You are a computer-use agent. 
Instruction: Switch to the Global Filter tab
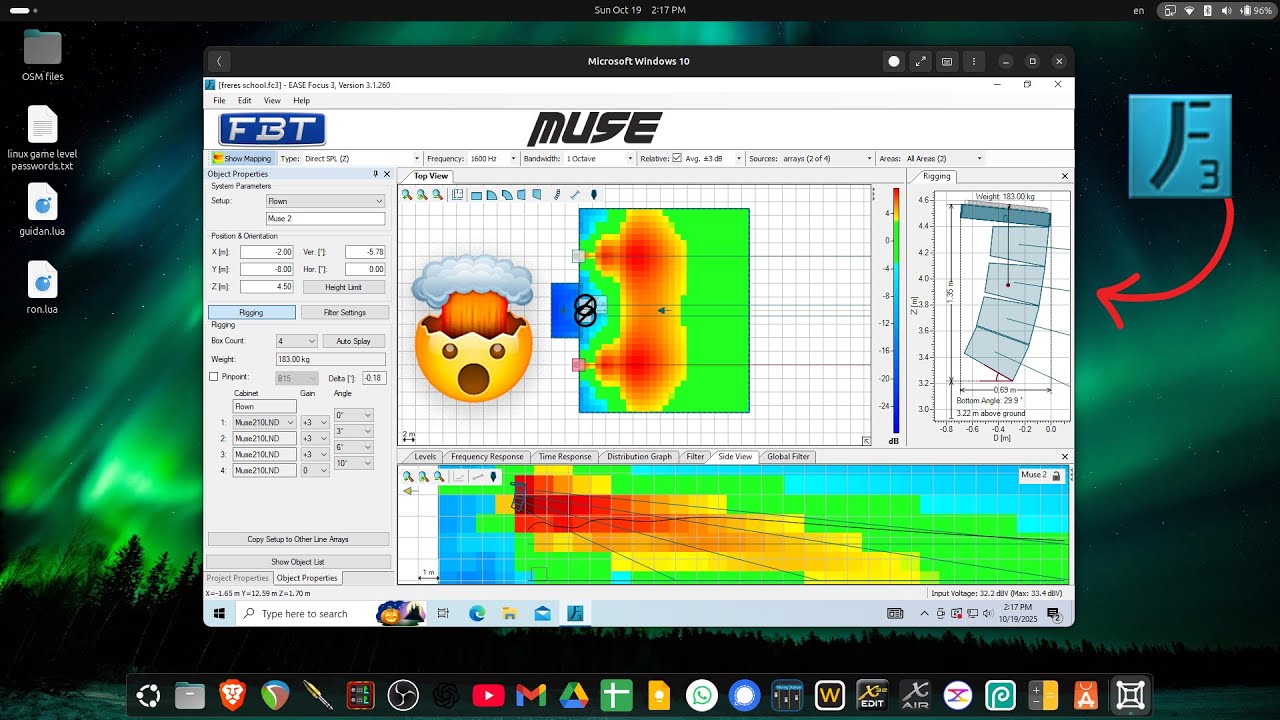click(788, 457)
